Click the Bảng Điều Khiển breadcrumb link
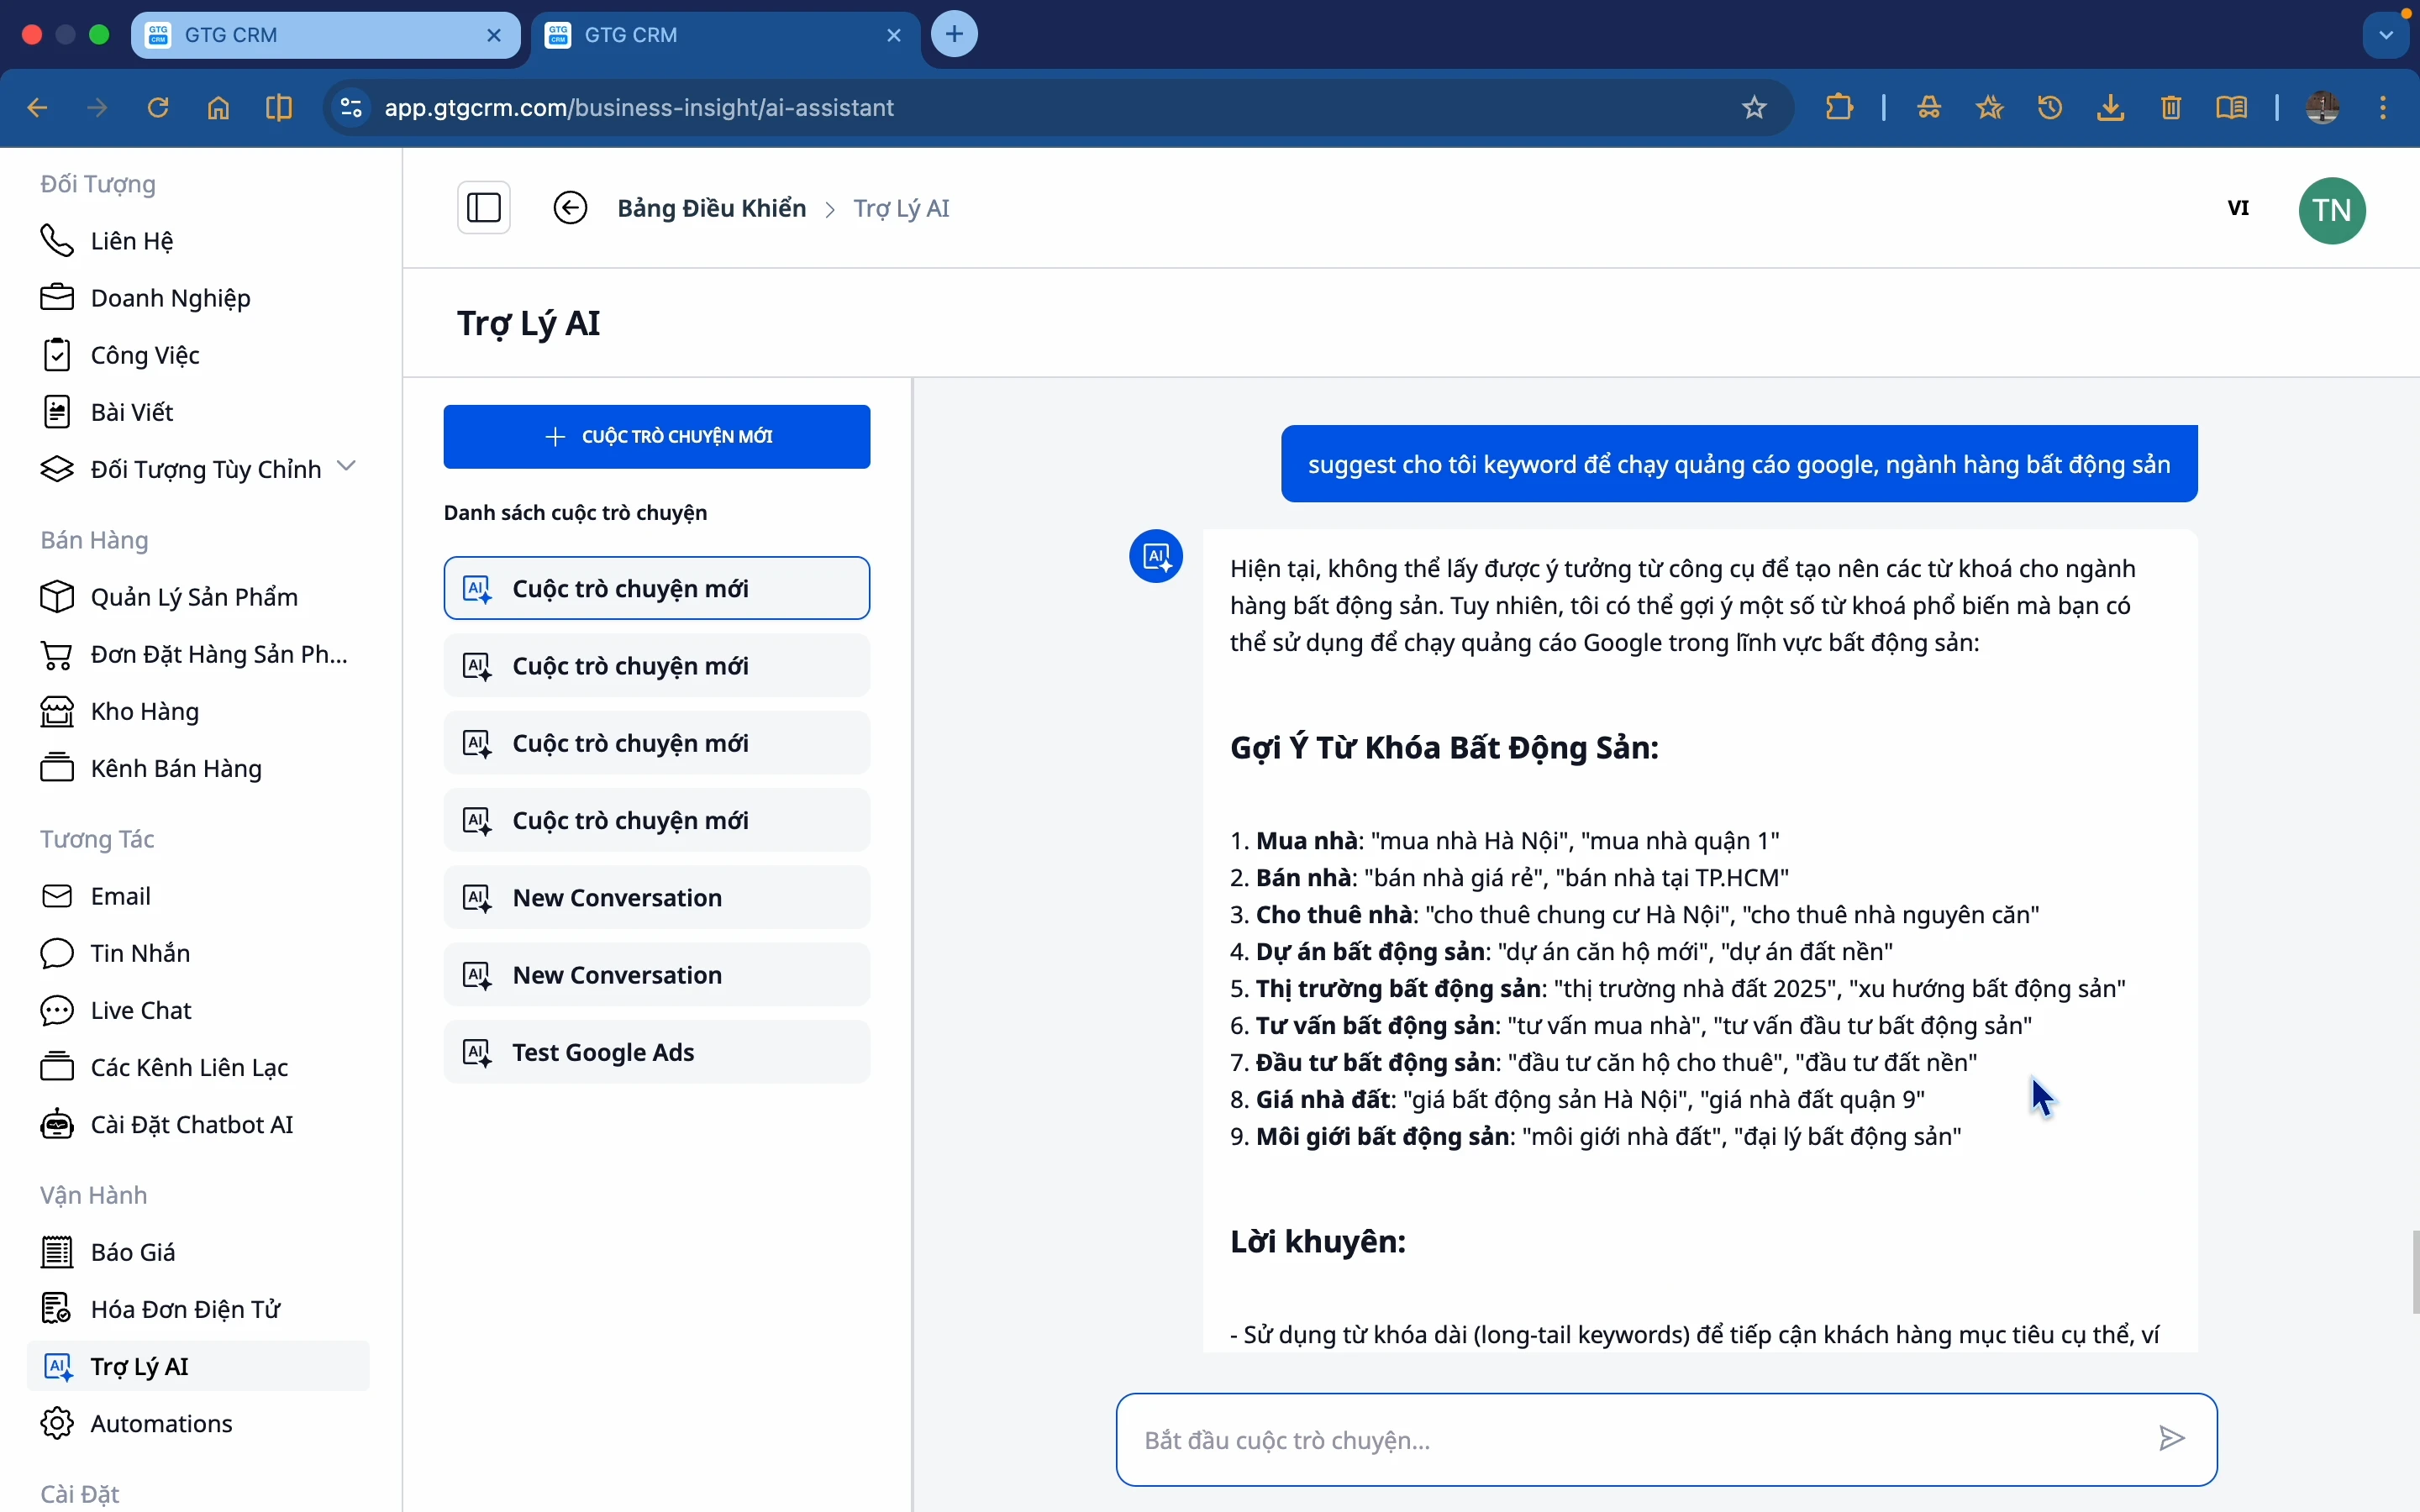 711,208
